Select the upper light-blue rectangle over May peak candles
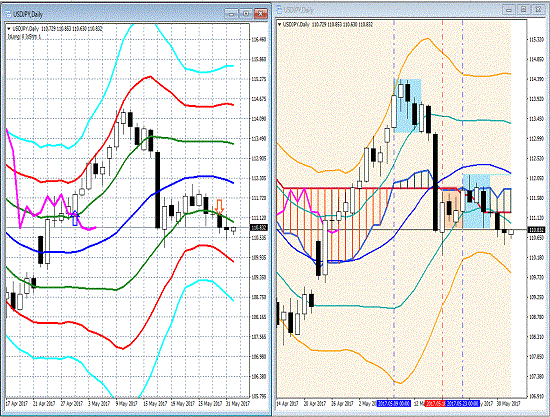 [407, 106]
